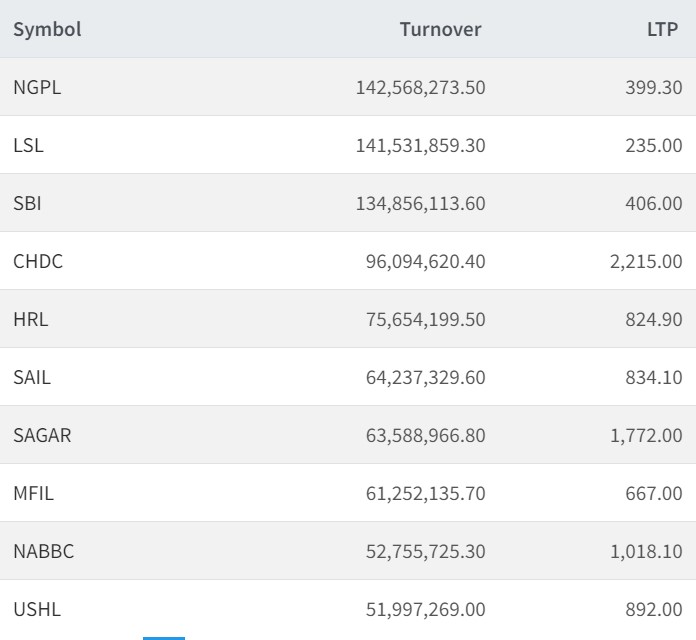Select turnover 75,654,199.50 in the HRL row

click(425, 319)
